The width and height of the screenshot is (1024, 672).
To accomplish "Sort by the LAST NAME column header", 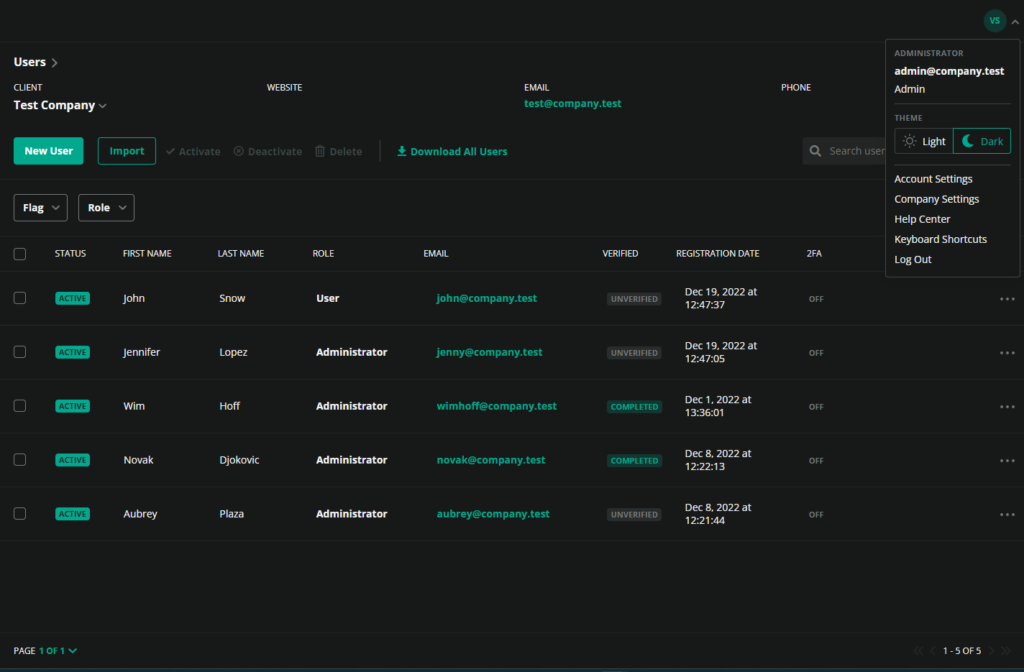I will tap(240, 253).
